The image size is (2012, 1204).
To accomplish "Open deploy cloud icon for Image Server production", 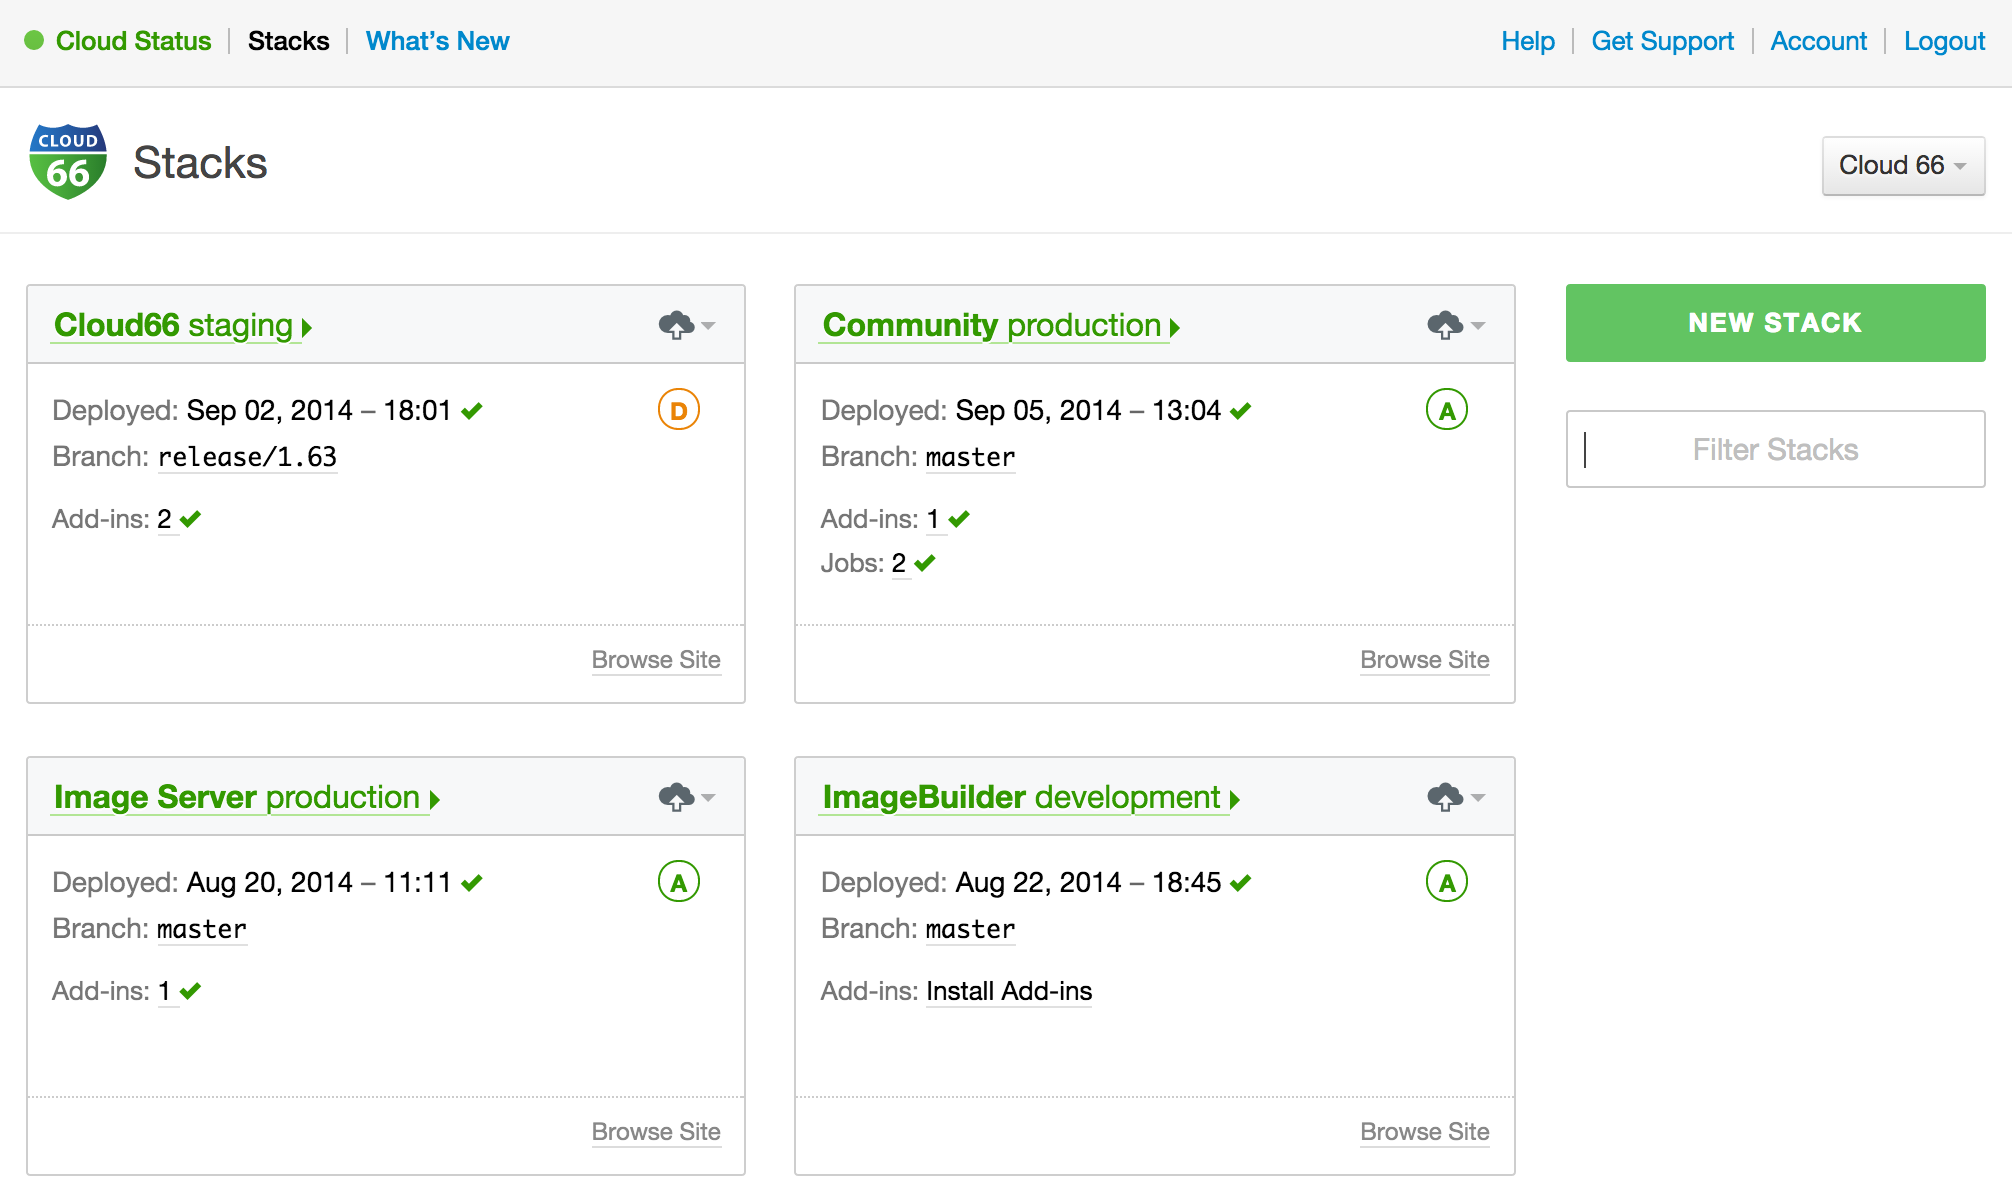I will [676, 797].
